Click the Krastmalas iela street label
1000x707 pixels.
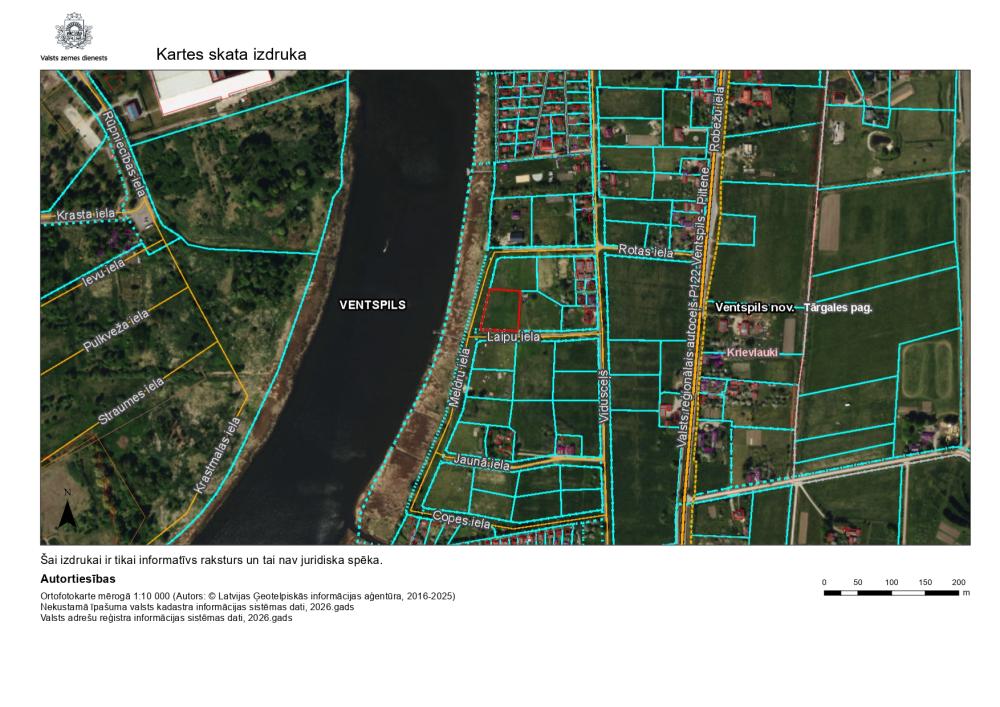[x=217, y=454]
